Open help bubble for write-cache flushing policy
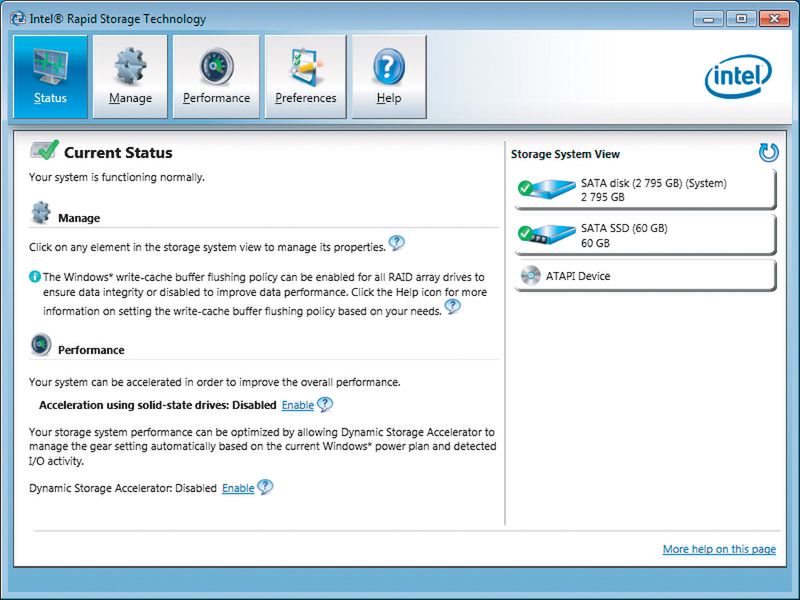Screen dimensions: 800x600 [453, 307]
